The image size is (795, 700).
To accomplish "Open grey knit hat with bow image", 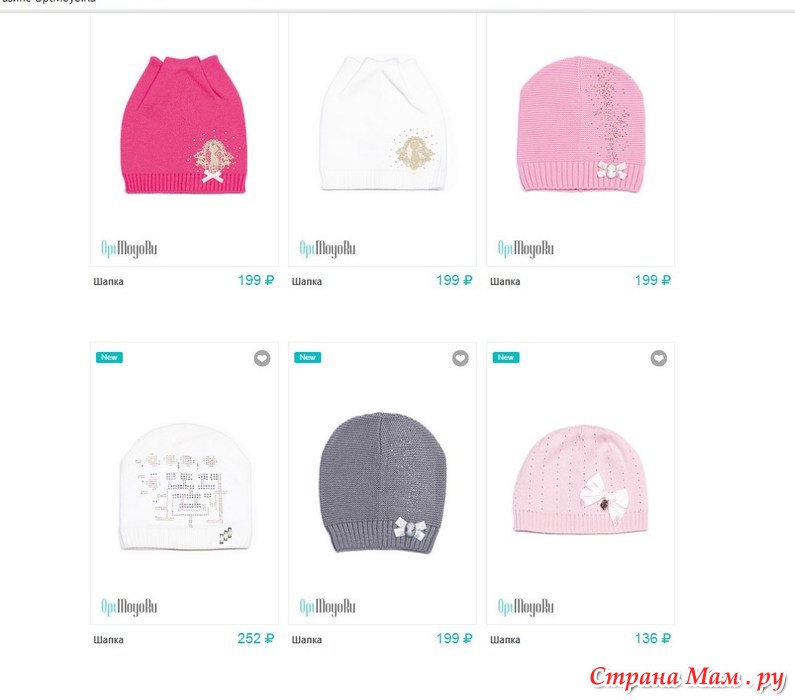I will tap(382, 483).
